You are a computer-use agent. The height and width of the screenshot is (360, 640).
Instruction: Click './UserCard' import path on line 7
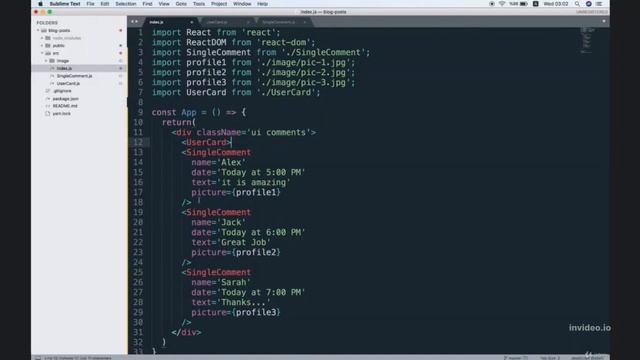[289, 92]
